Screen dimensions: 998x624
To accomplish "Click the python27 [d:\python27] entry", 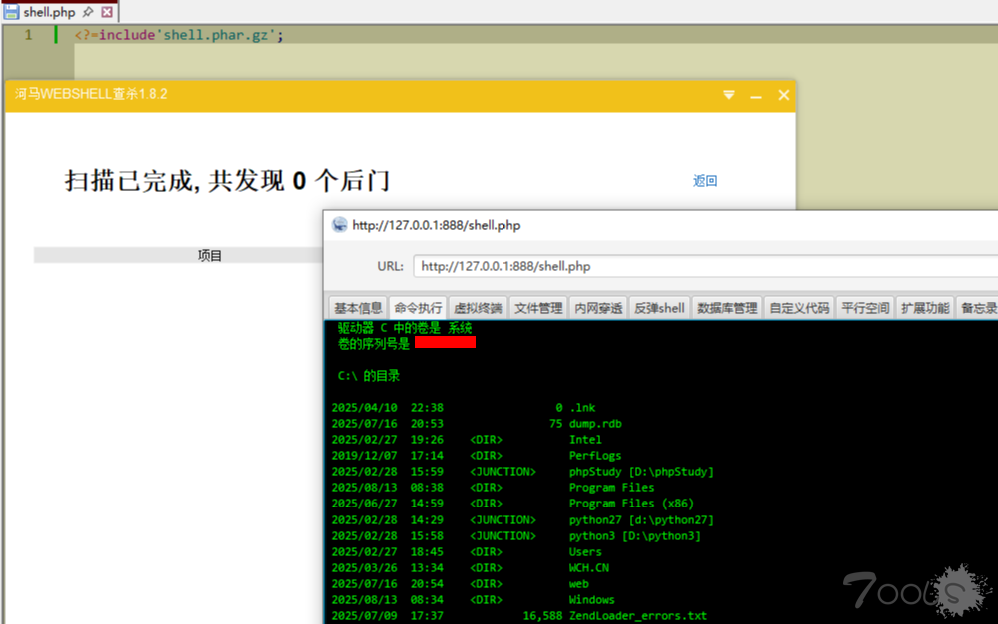I will [x=642, y=520].
